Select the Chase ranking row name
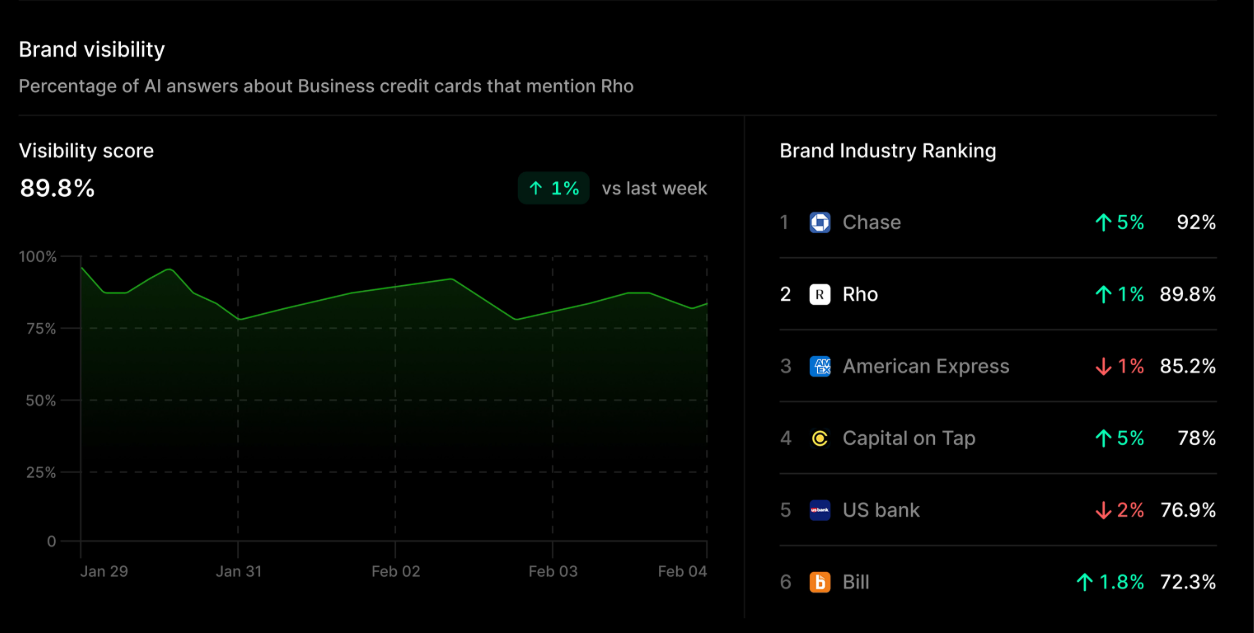1254x633 pixels. tap(871, 223)
